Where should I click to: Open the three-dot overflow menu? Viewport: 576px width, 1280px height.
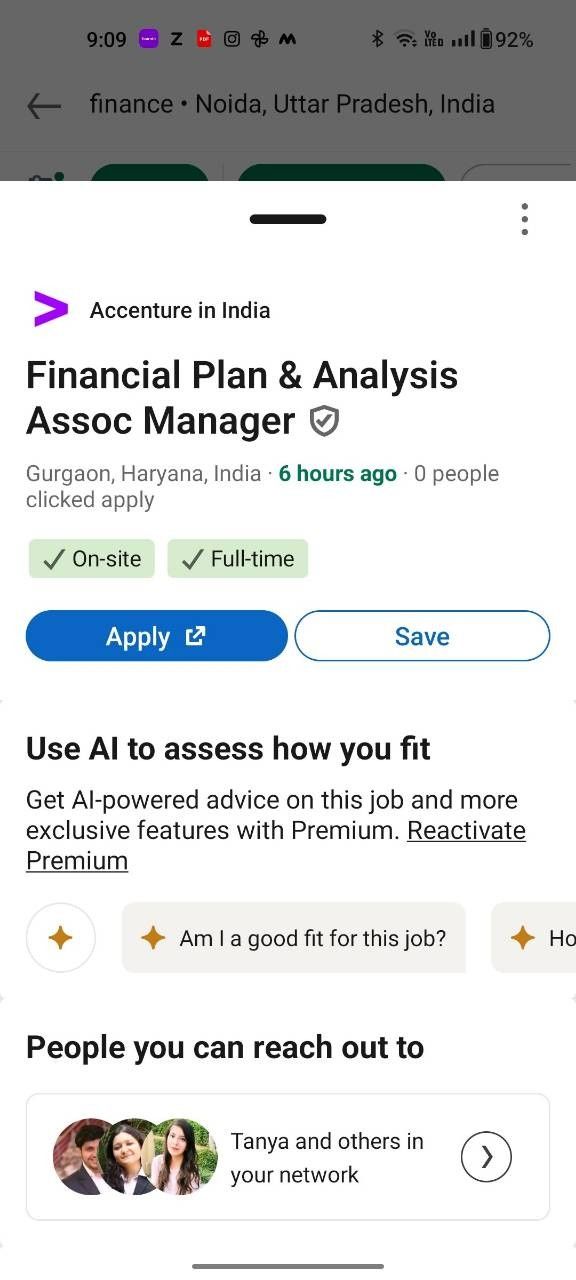pos(525,219)
